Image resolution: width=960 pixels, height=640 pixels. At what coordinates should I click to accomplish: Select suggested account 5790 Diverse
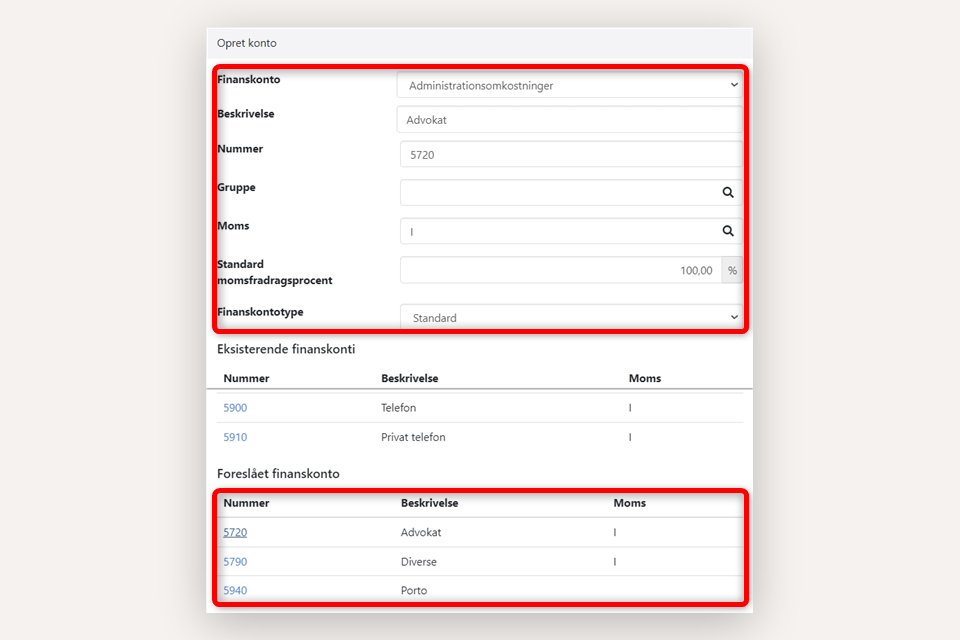pyautogui.click(x=235, y=562)
